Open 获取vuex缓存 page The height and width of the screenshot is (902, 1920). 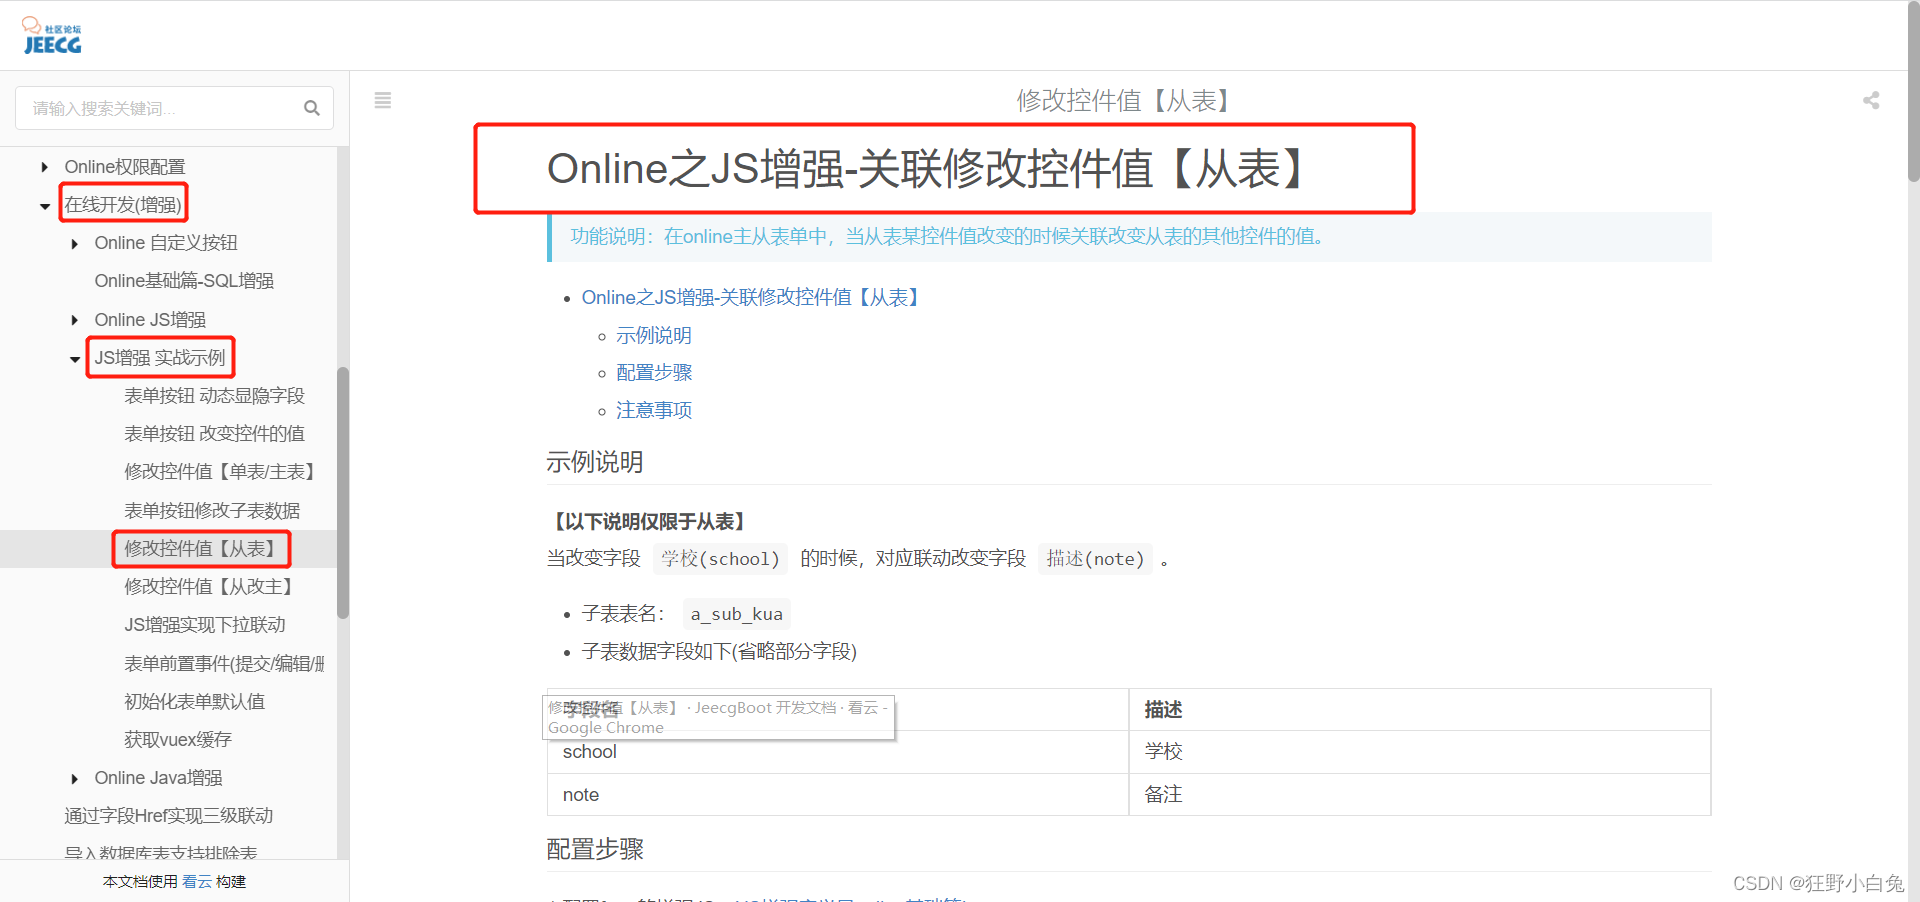pos(178,740)
